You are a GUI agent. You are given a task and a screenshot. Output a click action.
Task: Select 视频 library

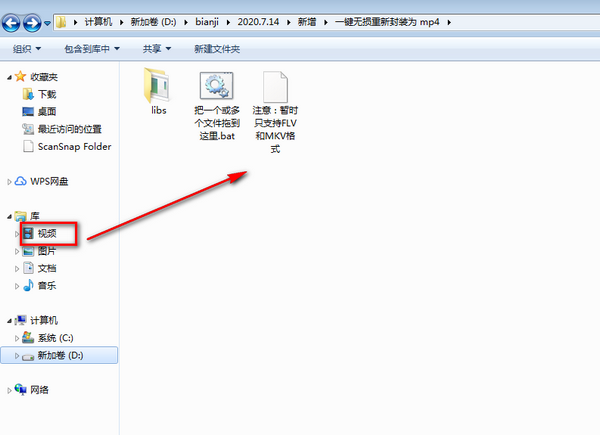pyautogui.click(x=47, y=233)
